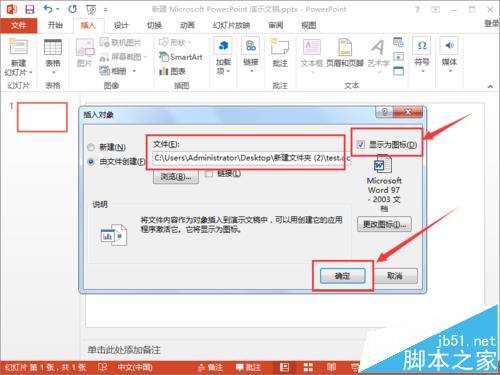
Task: Click the spell check icon in status bar
Action: [x=102, y=367]
